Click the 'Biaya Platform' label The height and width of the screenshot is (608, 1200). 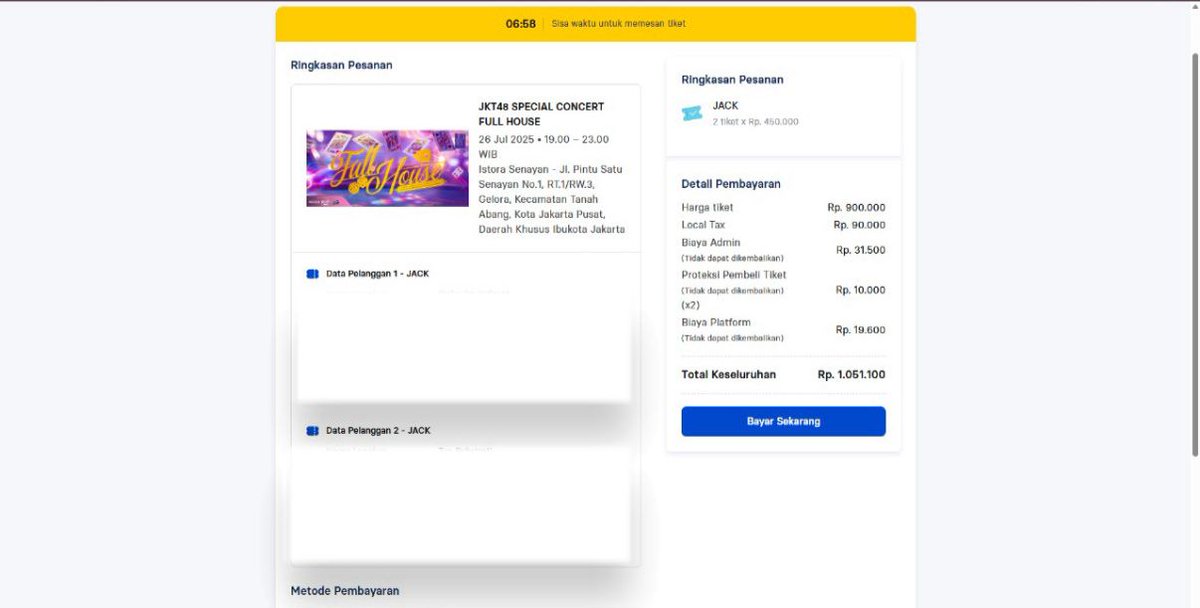pos(716,322)
